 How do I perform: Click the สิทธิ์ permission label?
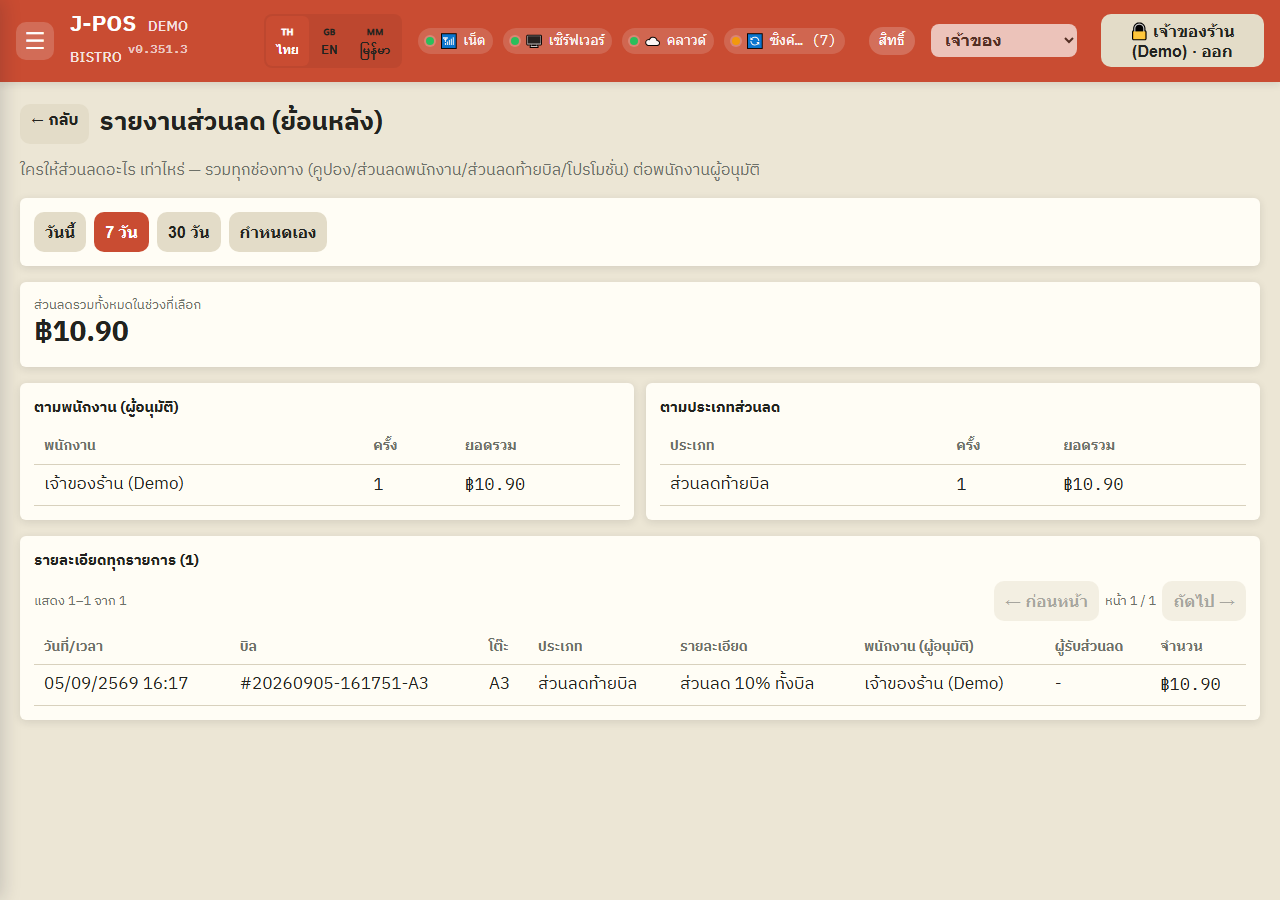point(892,41)
